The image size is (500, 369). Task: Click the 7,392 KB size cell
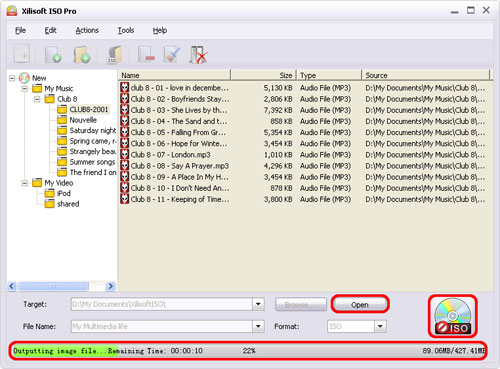click(278, 110)
